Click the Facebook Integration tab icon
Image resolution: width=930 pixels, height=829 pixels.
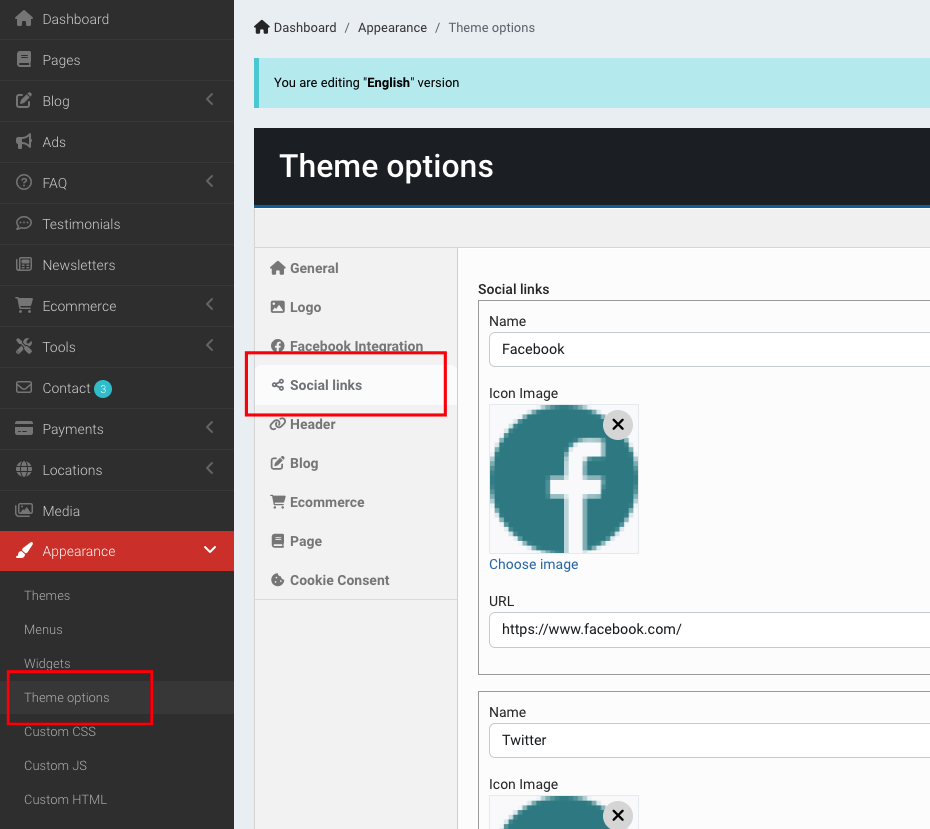click(x=278, y=346)
